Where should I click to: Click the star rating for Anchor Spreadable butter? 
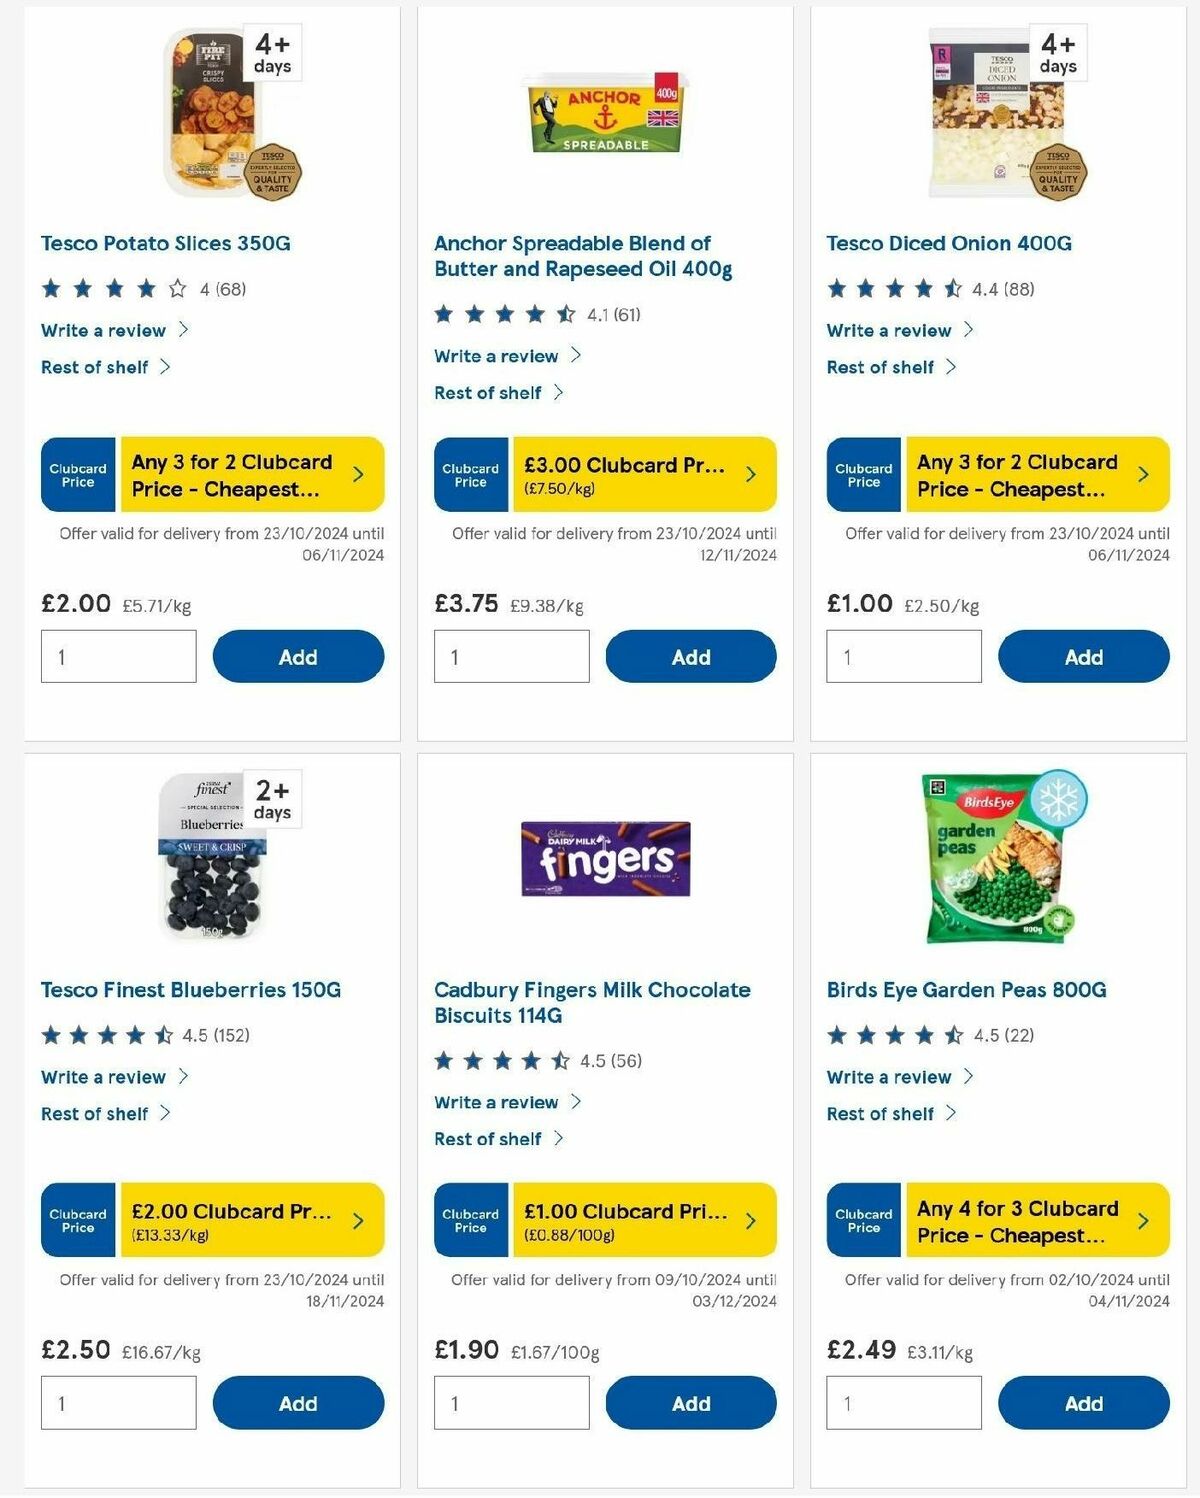pos(497,313)
